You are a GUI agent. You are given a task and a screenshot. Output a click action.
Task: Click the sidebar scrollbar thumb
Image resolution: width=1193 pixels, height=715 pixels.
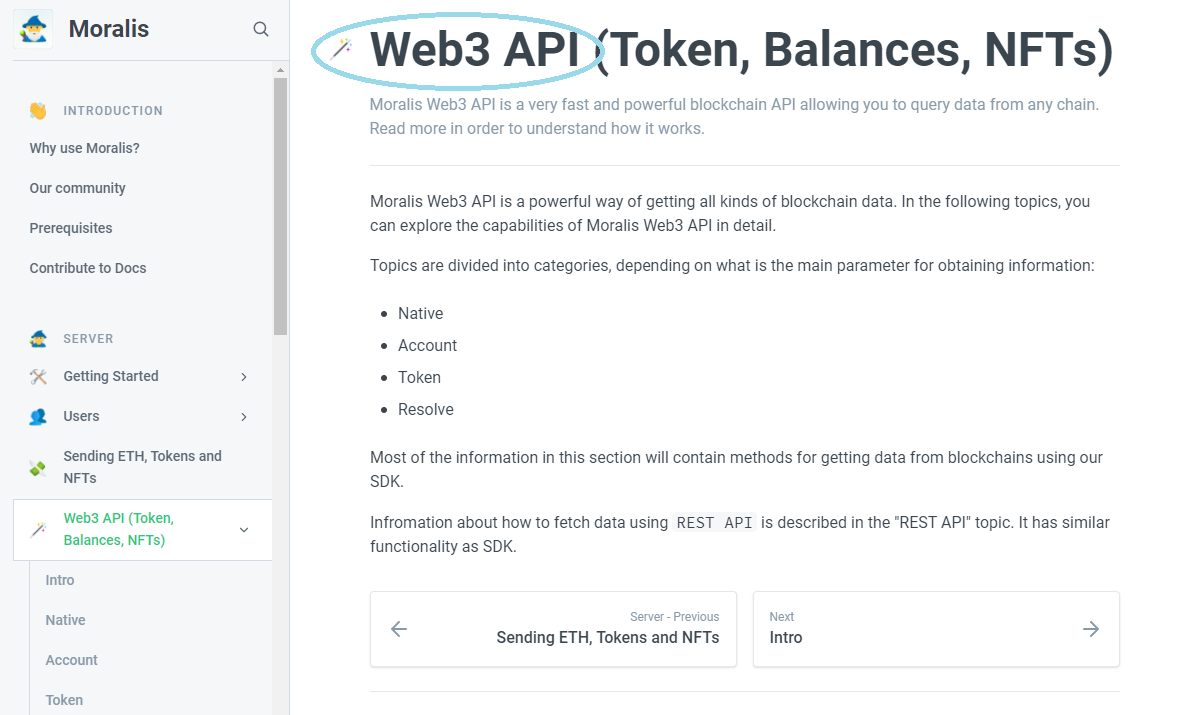point(280,205)
